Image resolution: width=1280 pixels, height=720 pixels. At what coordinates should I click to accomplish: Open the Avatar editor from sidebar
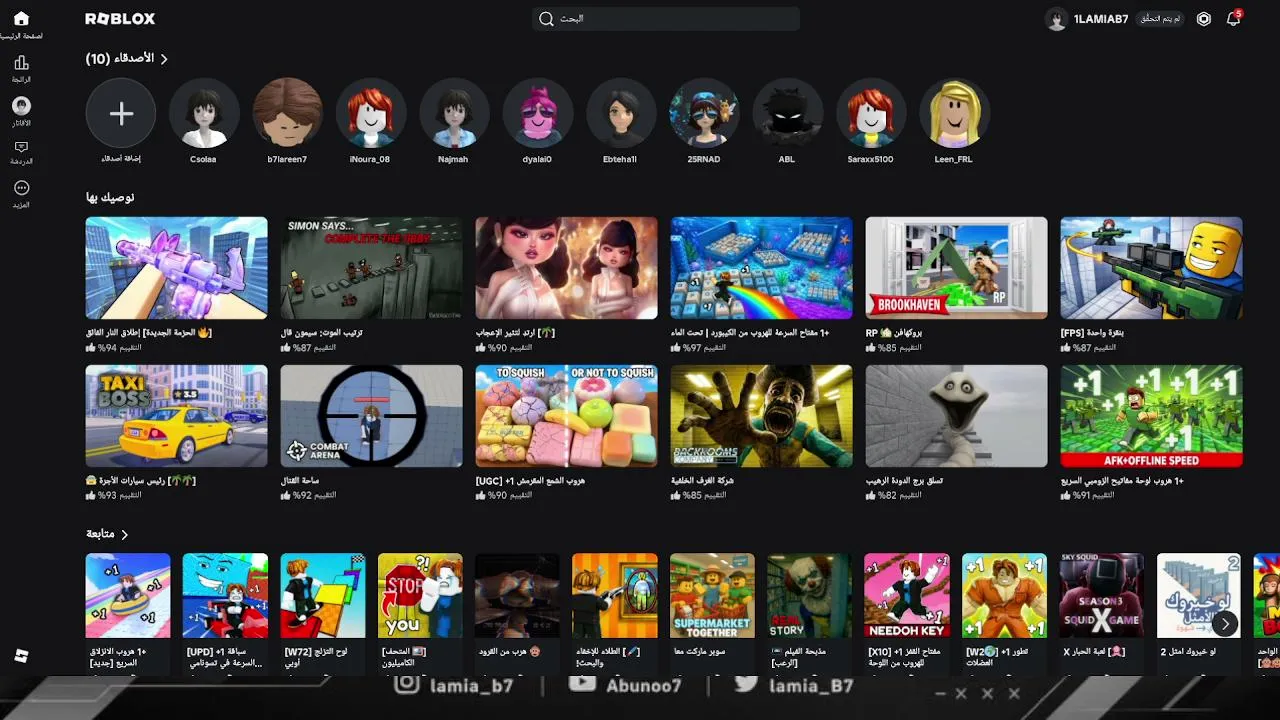point(21,106)
